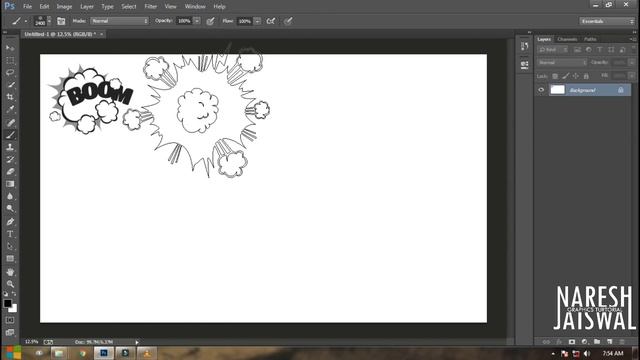This screenshot has width=640, height=360.
Task: Click Add layer mask icon at panel bottom
Action: point(572,342)
